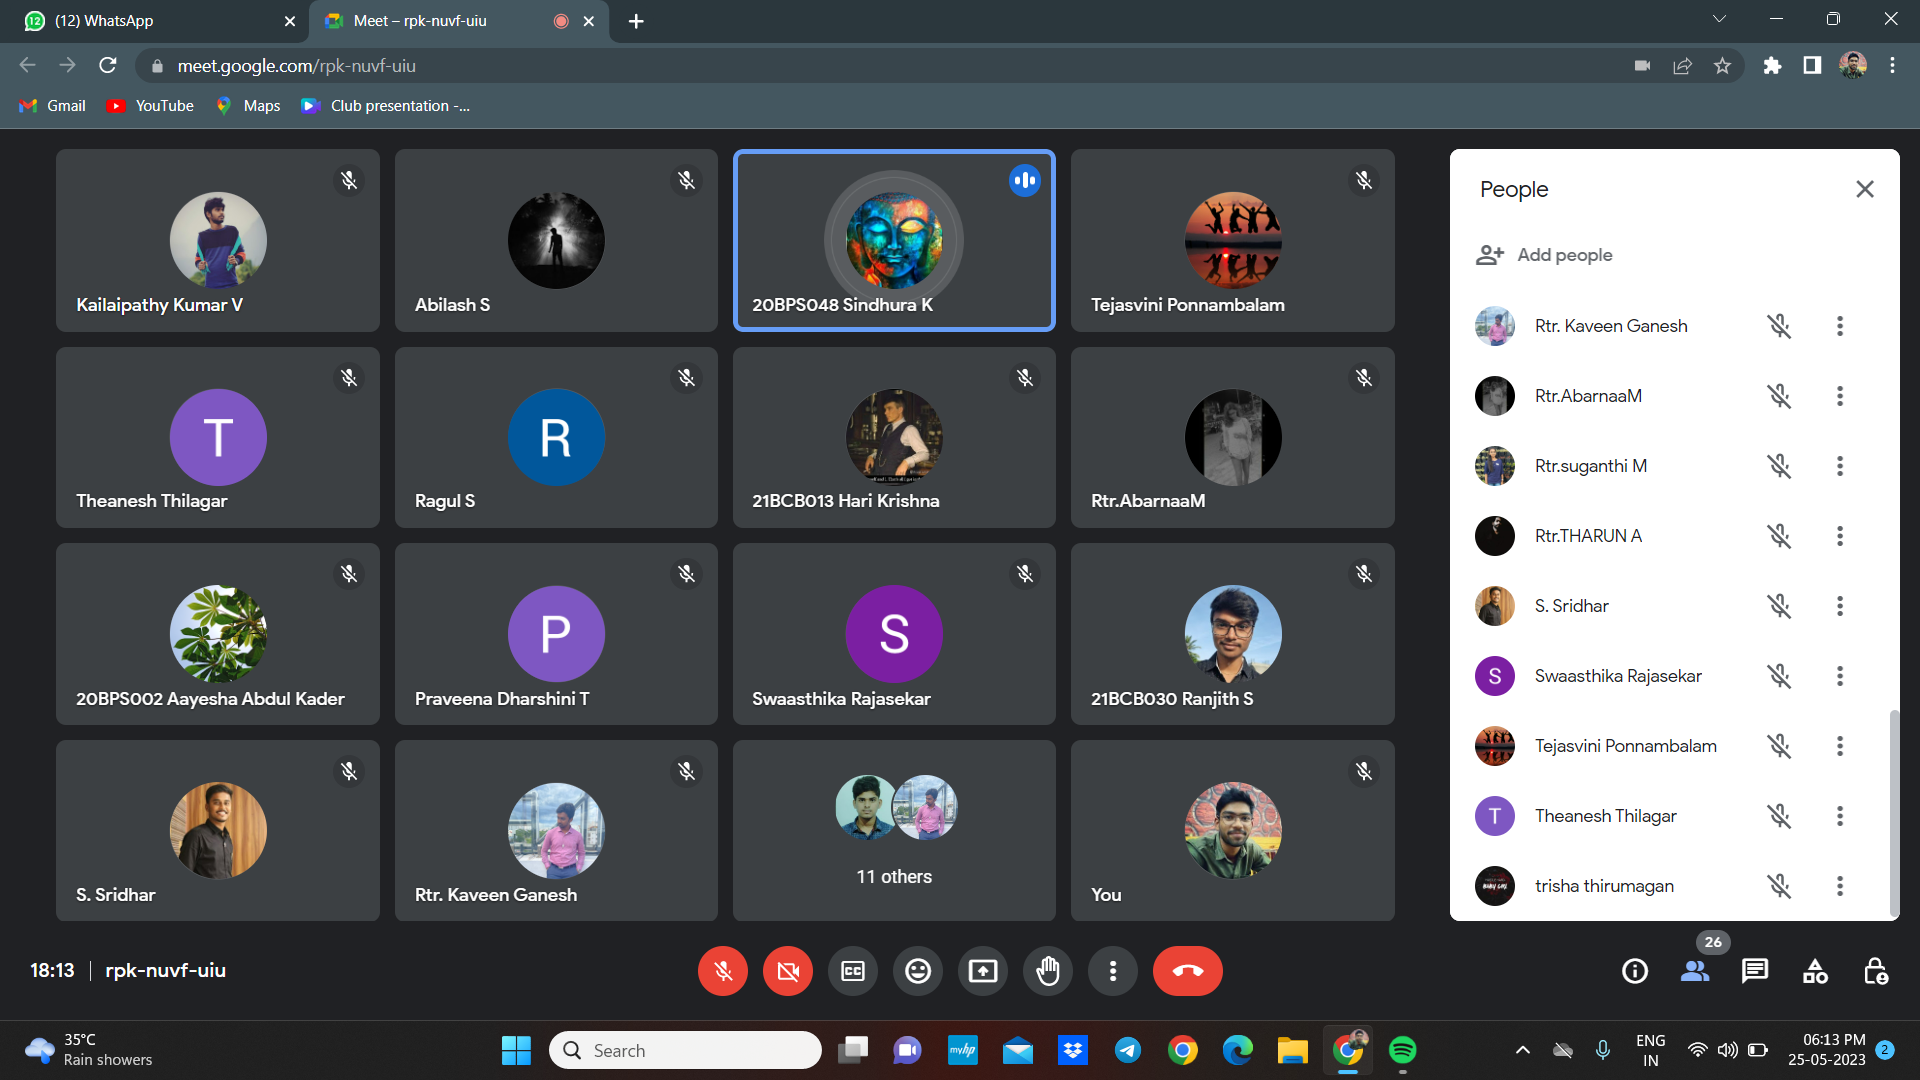The height and width of the screenshot is (1080, 1920).
Task: Open more options beside Rtr. Kaveen Ganesh
Action: tap(1839, 326)
